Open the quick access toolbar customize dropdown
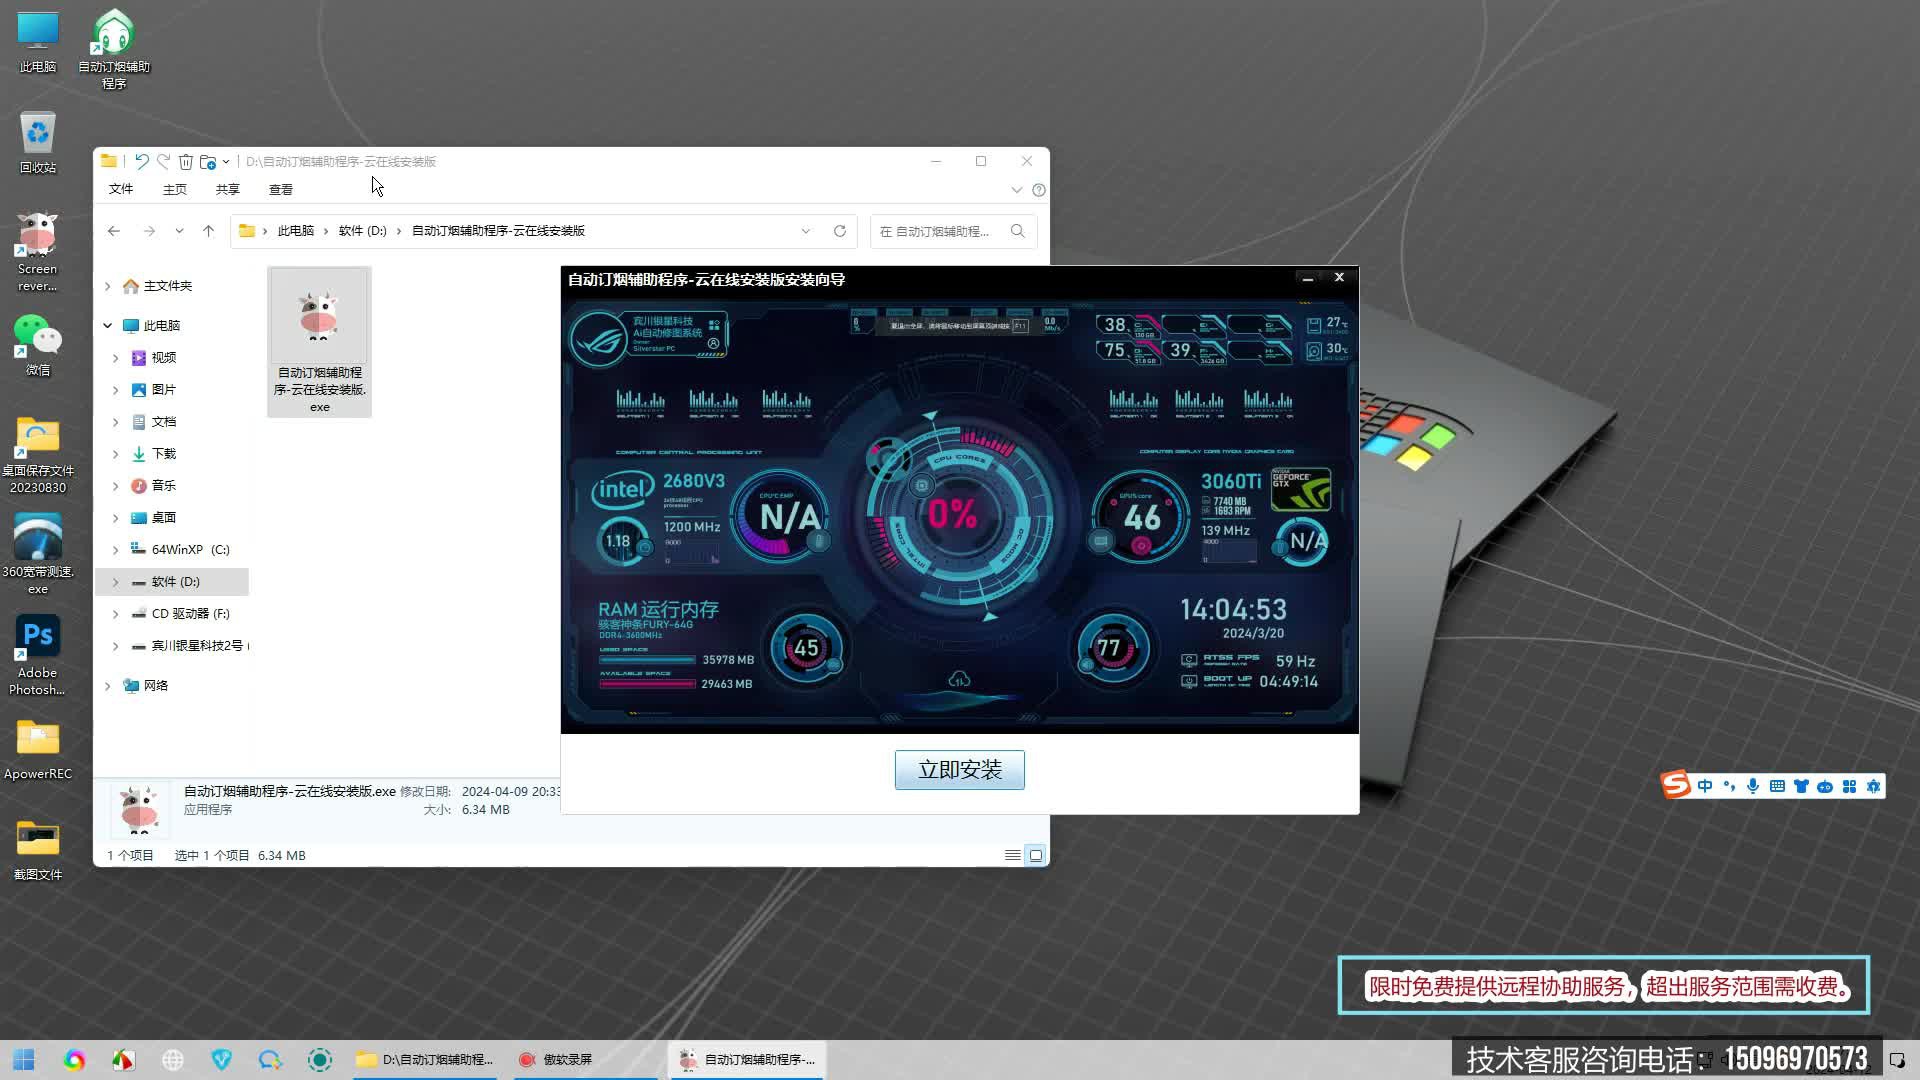Viewport: 1920px width, 1080px height. tap(226, 161)
